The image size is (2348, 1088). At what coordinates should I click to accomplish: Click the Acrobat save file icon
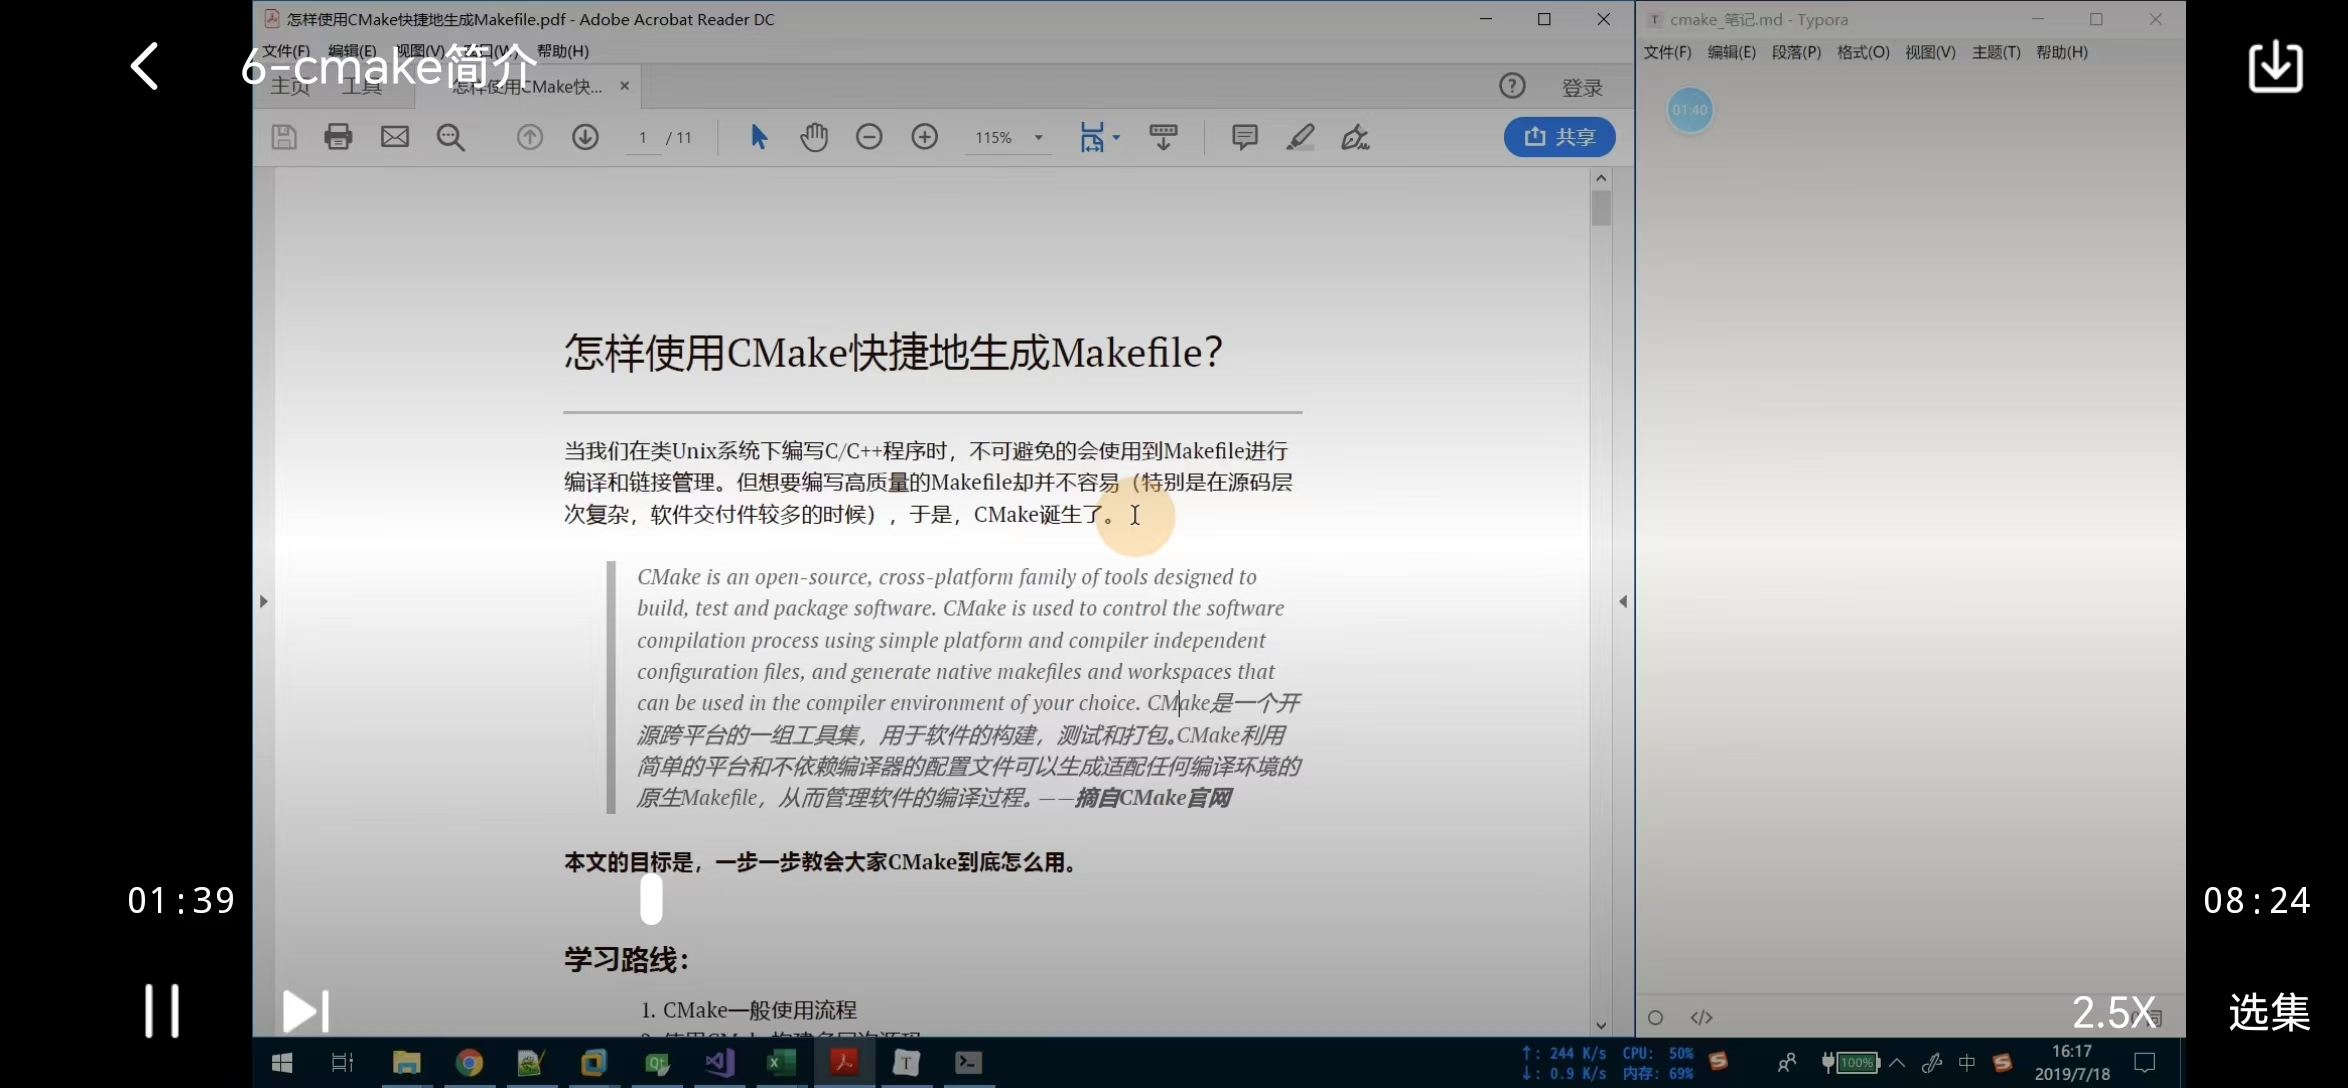pyautogui.click(x=284, y=137)
